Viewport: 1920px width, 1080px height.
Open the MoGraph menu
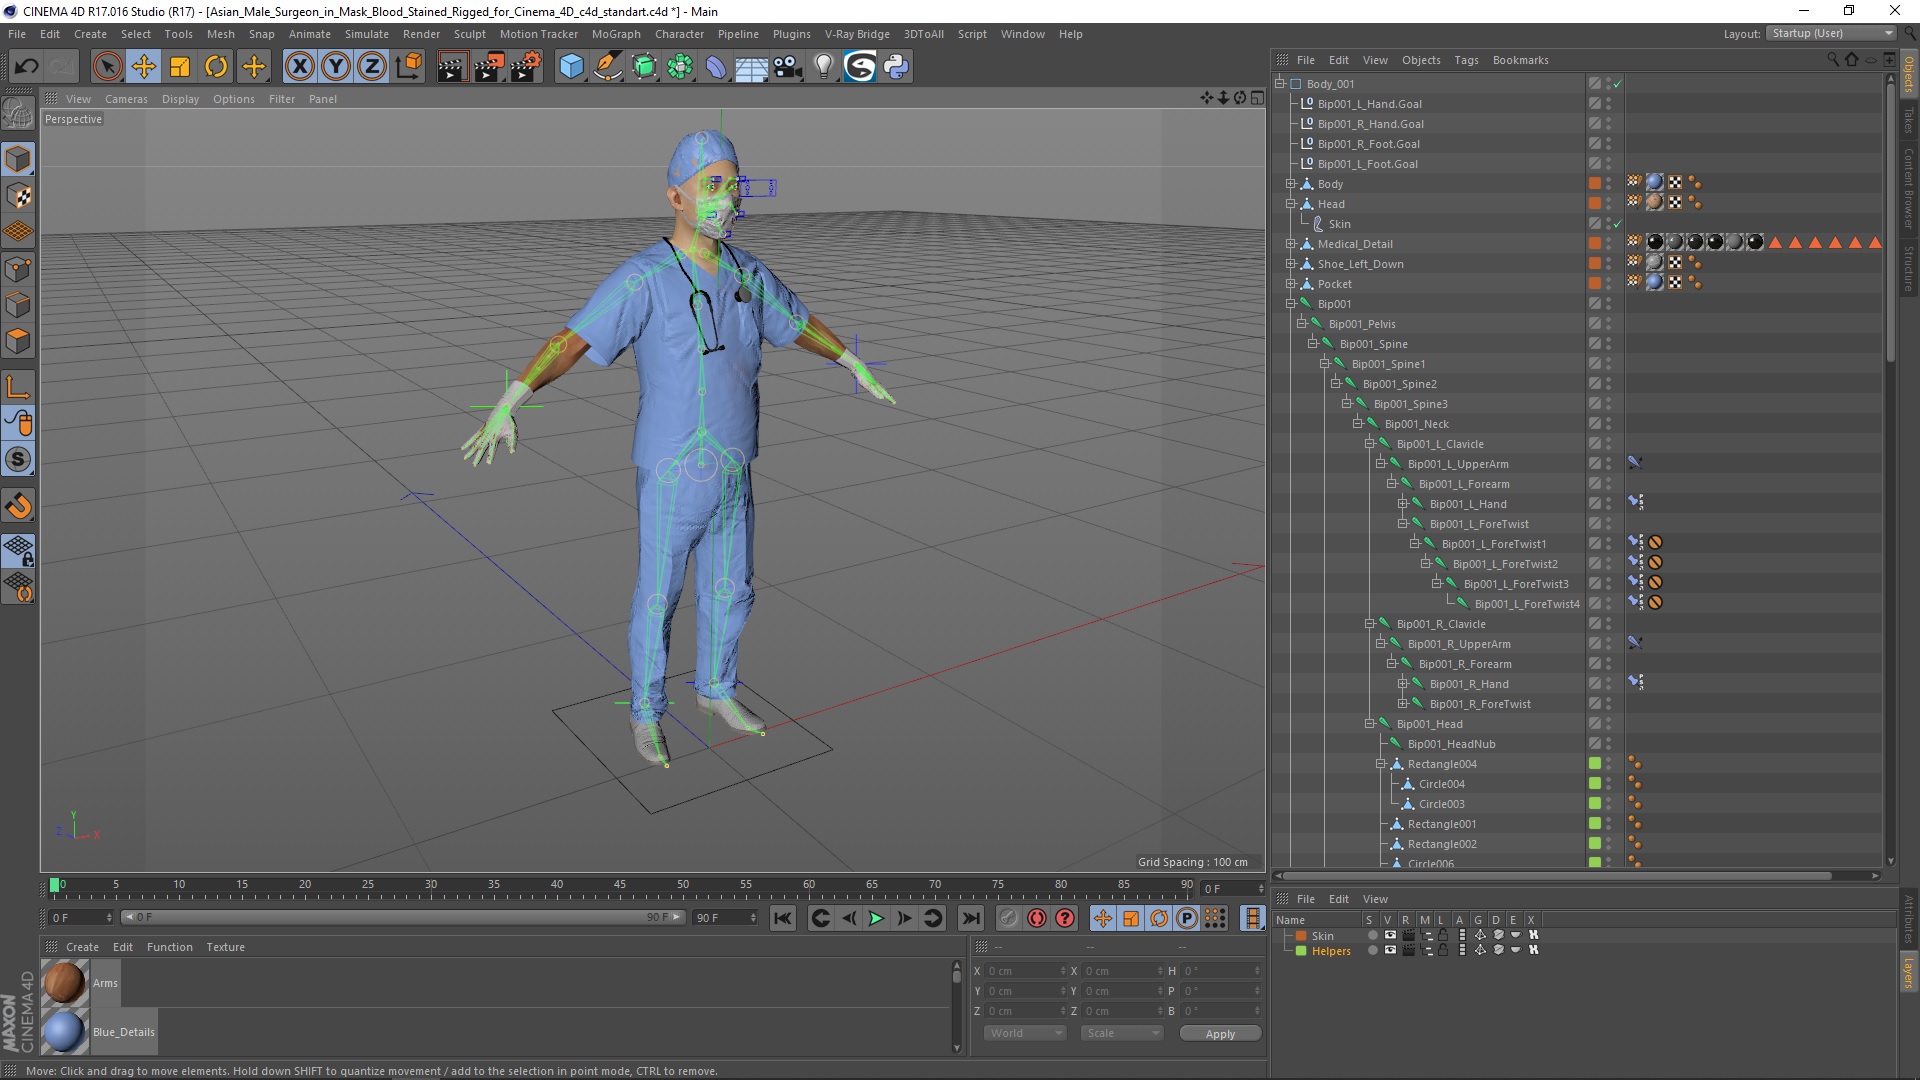616,34
